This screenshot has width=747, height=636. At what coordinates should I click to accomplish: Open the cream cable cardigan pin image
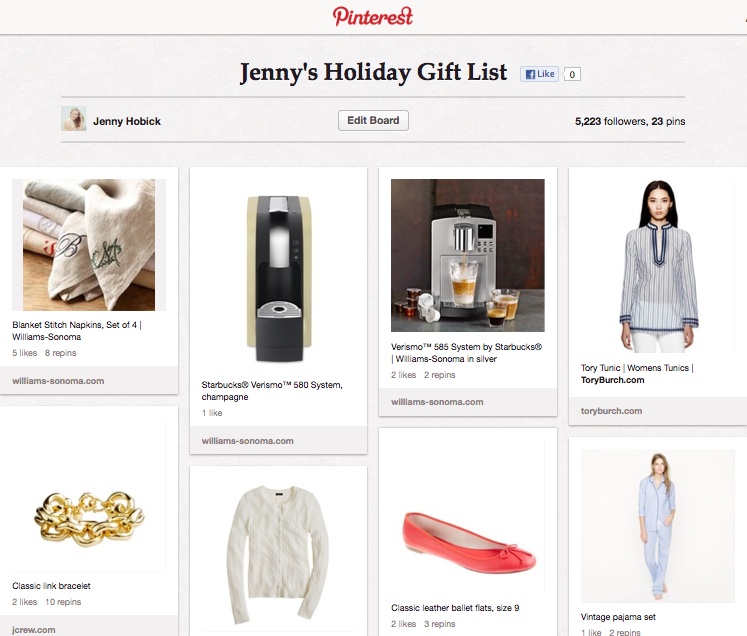coord(279,555)
